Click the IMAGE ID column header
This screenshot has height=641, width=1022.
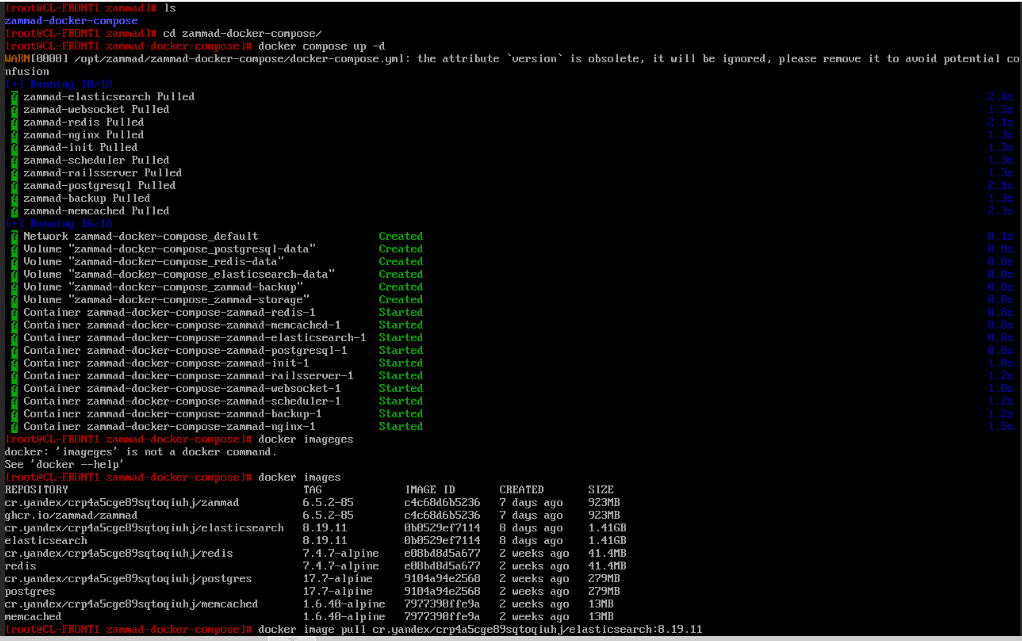pos(429,490)
